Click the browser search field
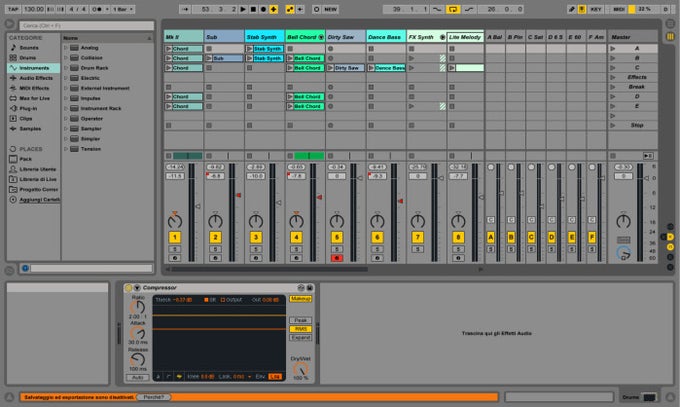The height and width of the screenshot is (407, 680). (x=86, y=26)
